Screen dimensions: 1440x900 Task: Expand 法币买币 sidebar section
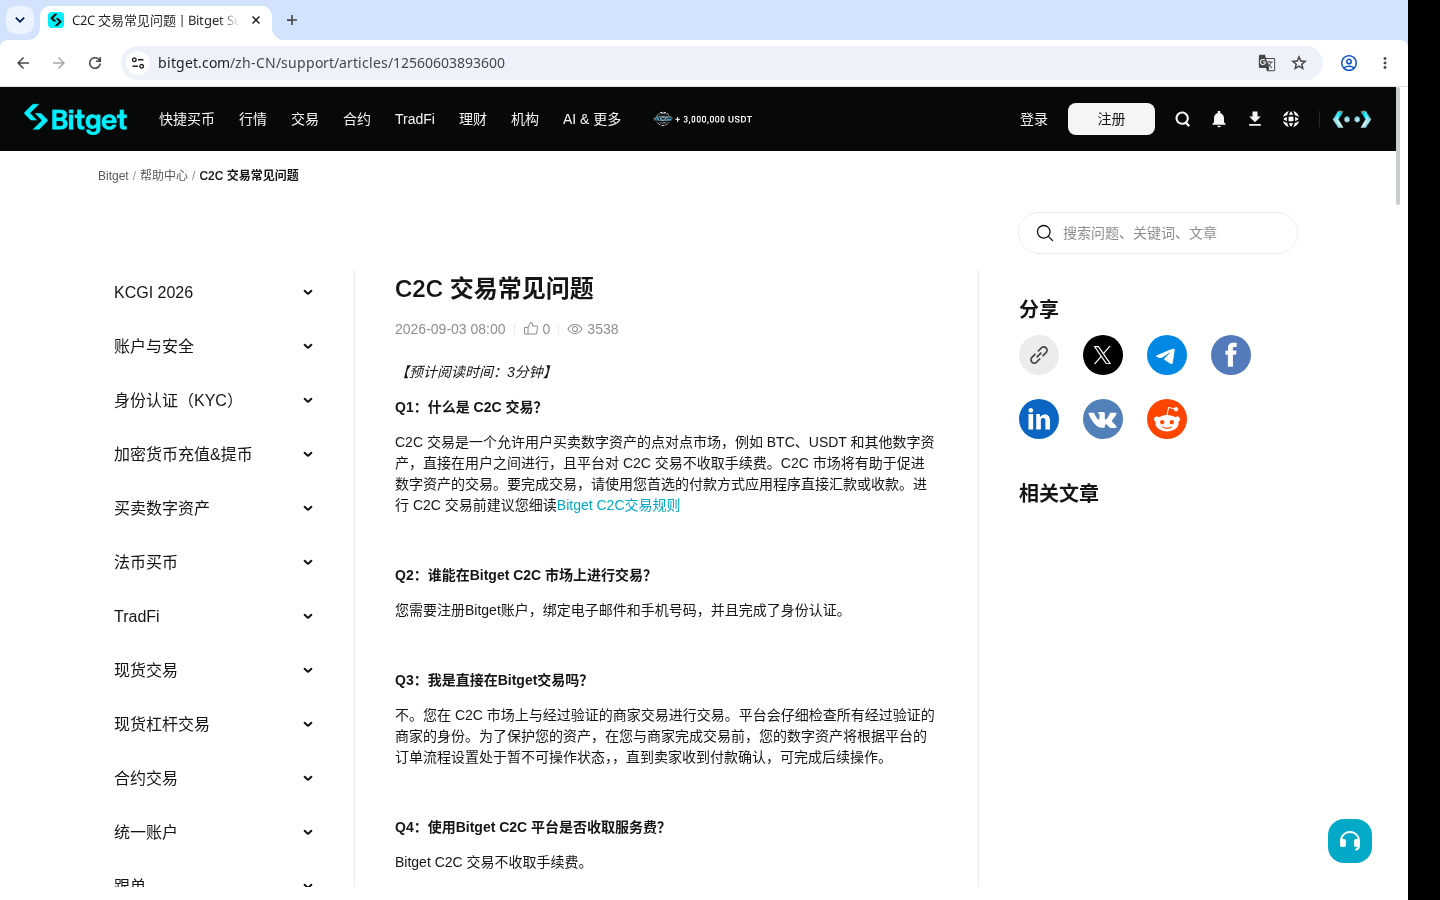pyautogui.click(x=214, y=562)
